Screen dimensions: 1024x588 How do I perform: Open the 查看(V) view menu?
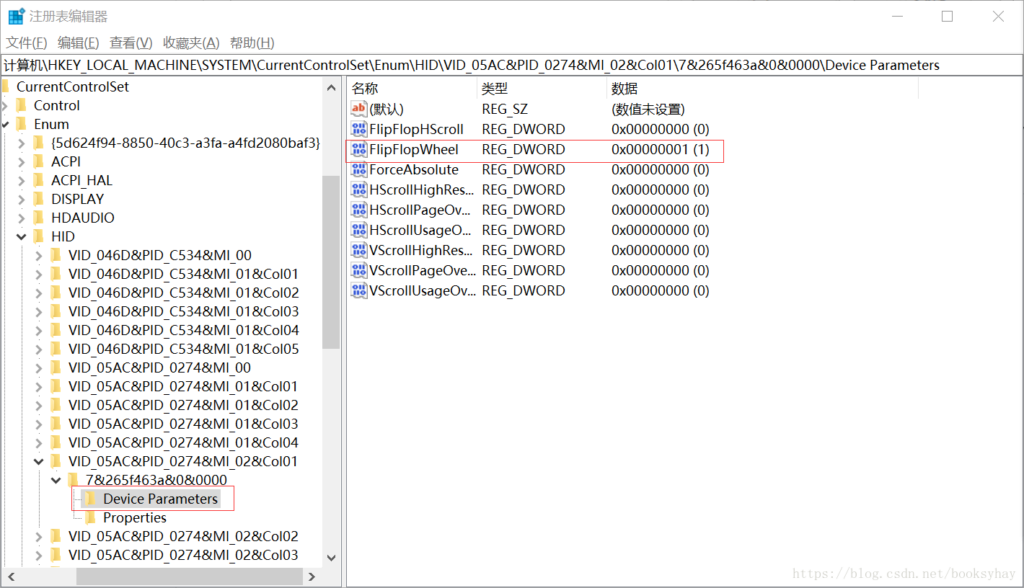pyautogui.click(x=130, y=43)
